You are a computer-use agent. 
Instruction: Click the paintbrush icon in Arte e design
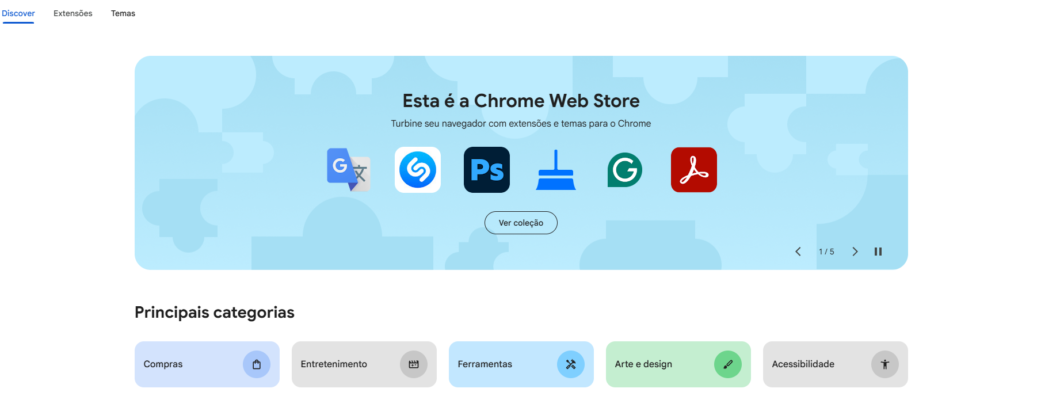coord(727,364)
